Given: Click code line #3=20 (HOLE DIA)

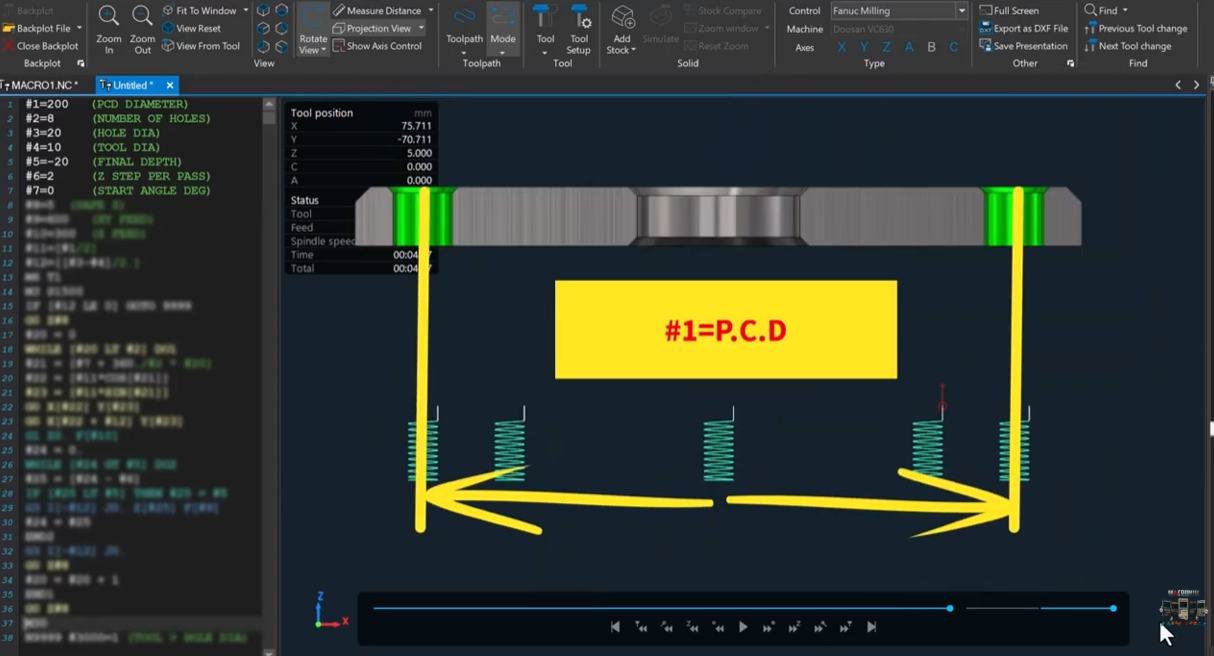Looking at the screenshot, I should pyautogui.click(x=93, y=133).
